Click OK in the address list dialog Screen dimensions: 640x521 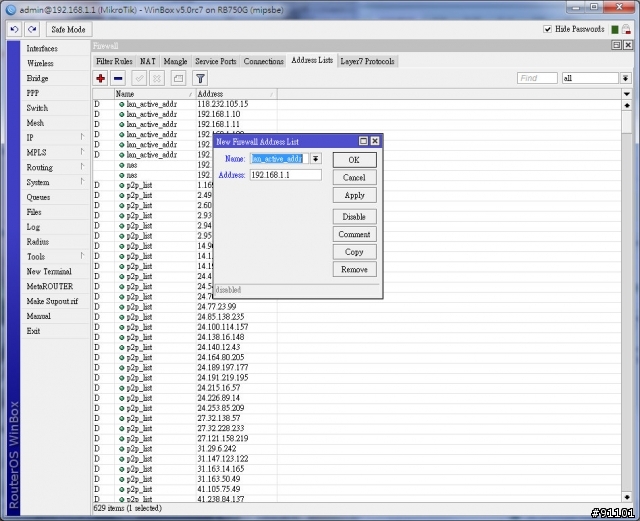click(354, 160)
